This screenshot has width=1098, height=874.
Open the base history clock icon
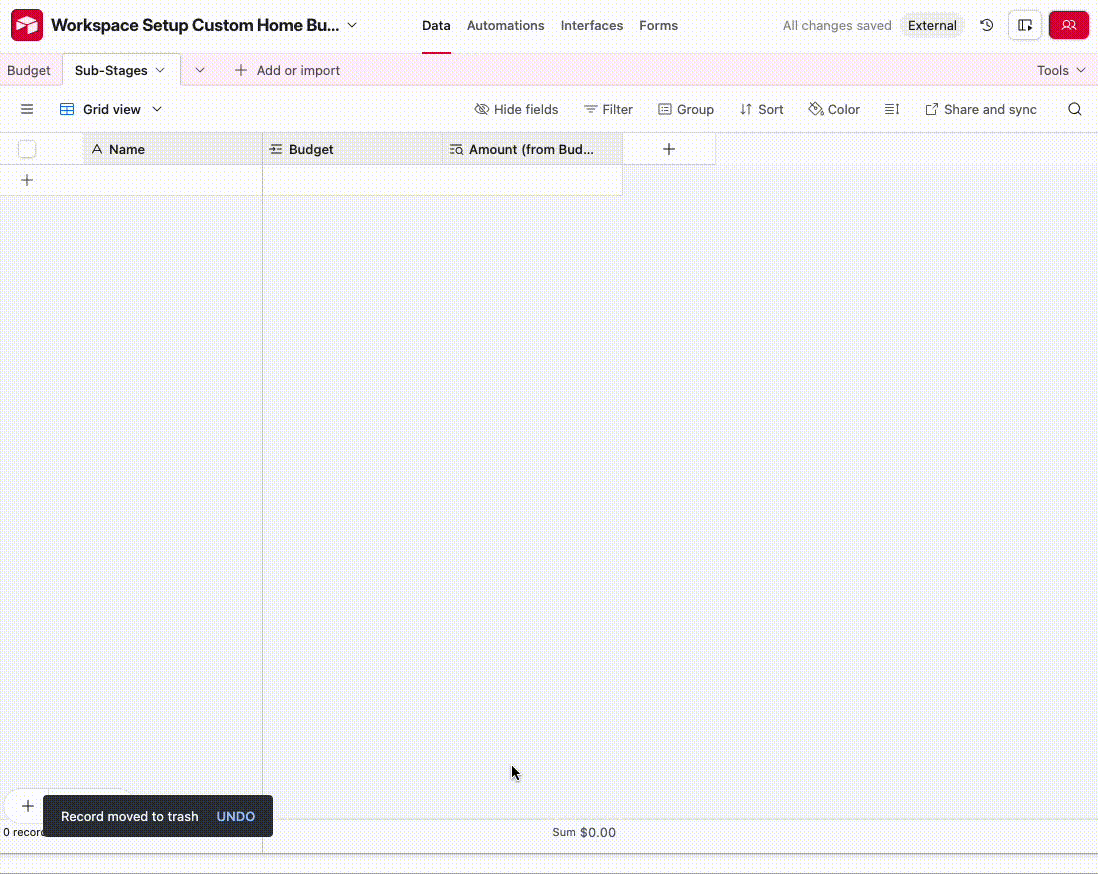point(987,25)
